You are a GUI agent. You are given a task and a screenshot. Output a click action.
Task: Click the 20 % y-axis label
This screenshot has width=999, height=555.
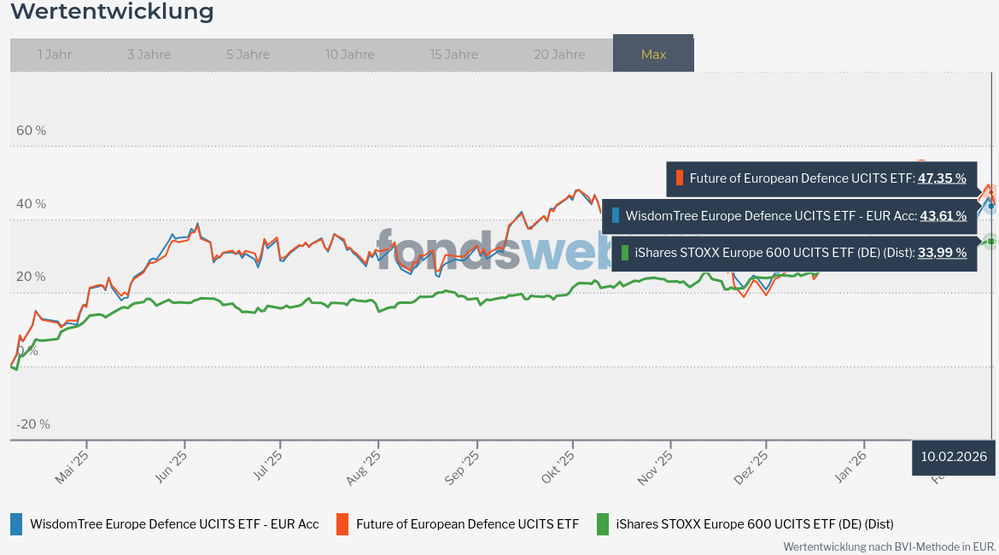tap(31, 277)
